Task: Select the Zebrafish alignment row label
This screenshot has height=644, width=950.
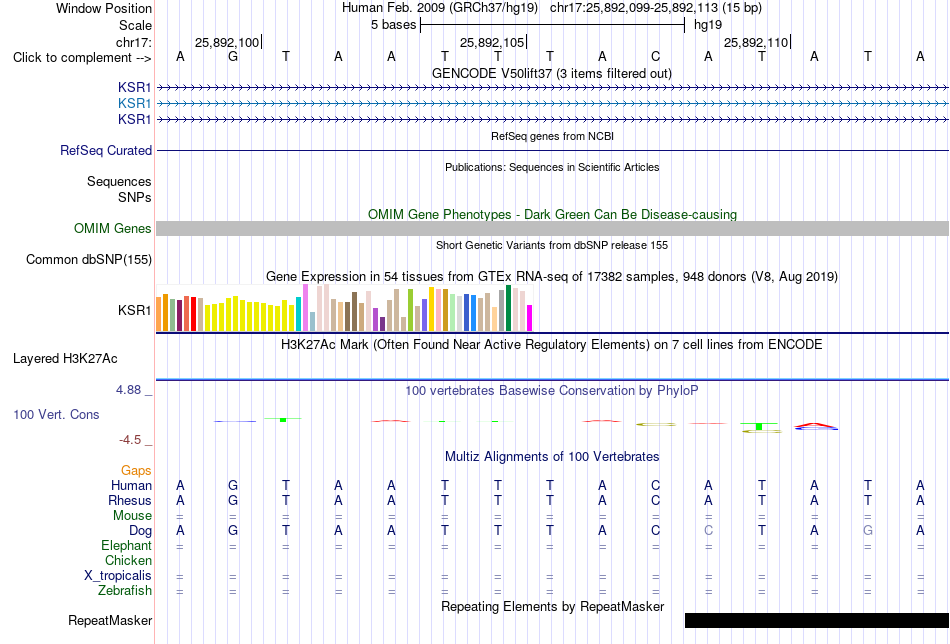Action: (125, 591)
